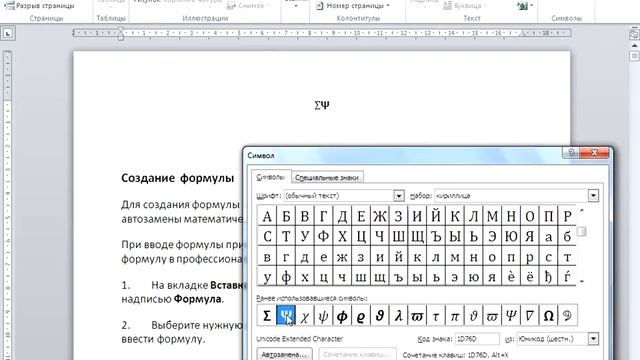Select uppercase Э in the symbol grid

pyautogui.click(x=492, y=236)
